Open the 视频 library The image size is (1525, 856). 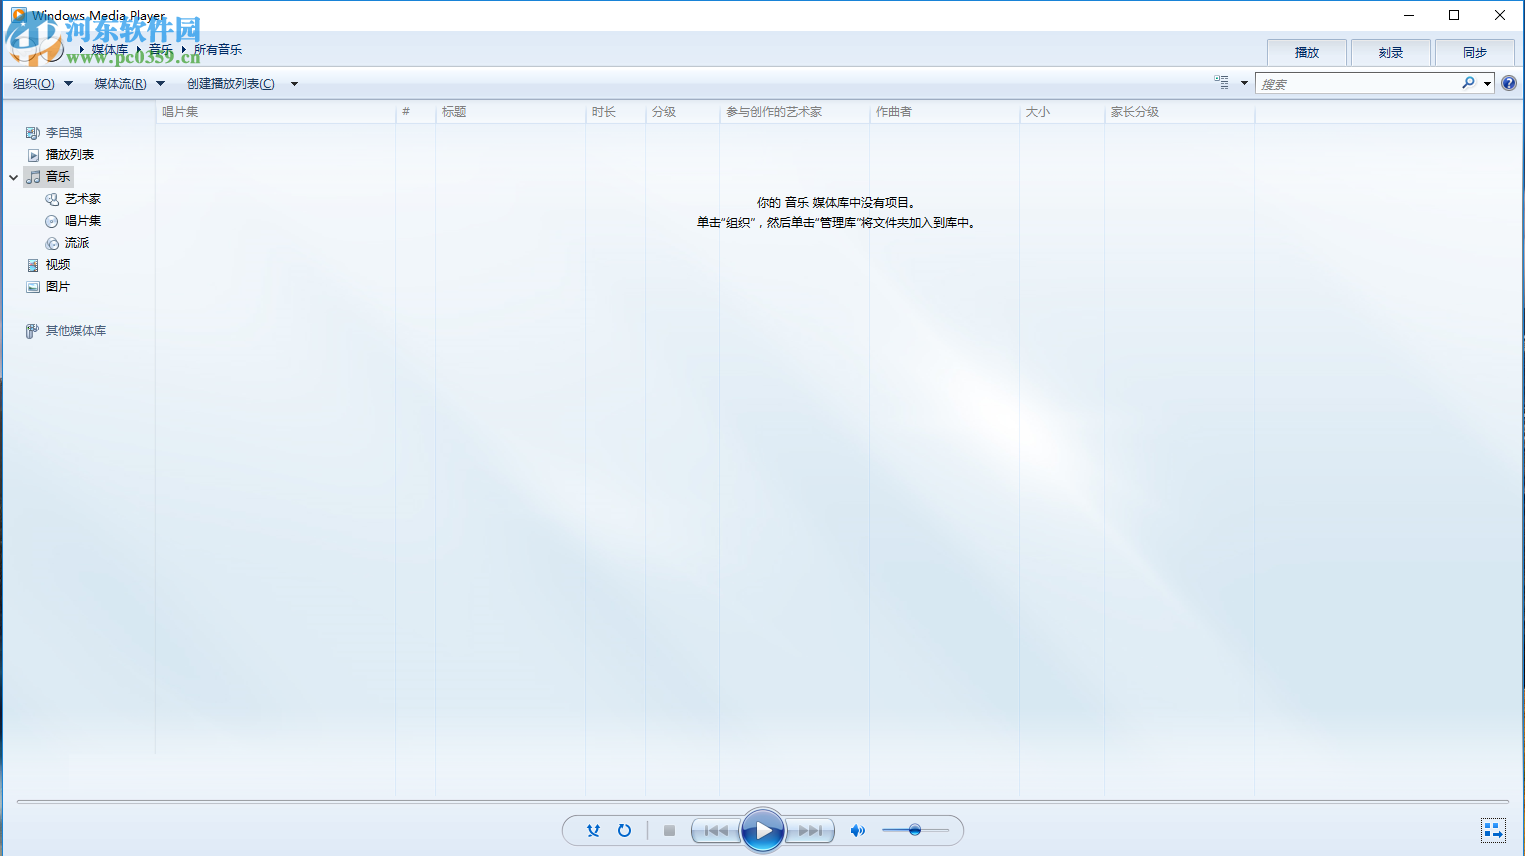coord(57,264)
